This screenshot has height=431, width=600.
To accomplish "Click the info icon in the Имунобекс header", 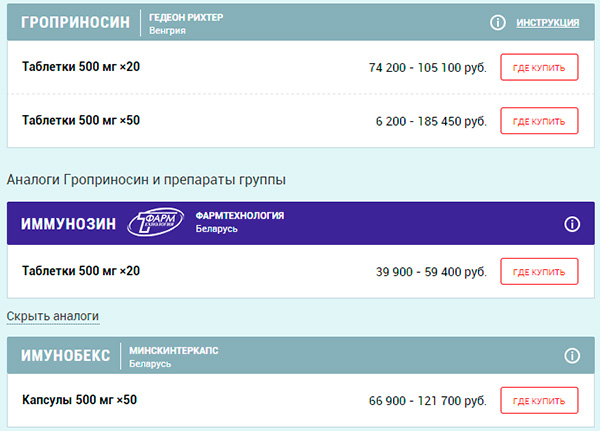I will pos(572,356).
